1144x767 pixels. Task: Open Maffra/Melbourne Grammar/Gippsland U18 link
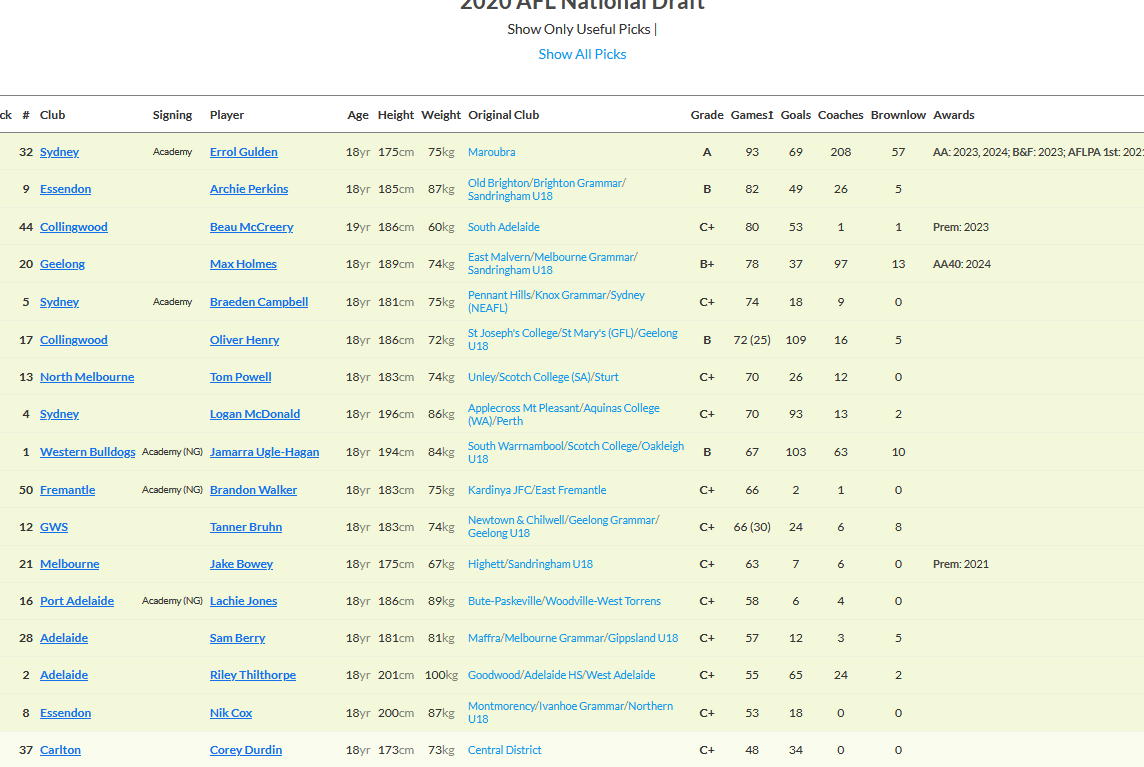[573, 638]
